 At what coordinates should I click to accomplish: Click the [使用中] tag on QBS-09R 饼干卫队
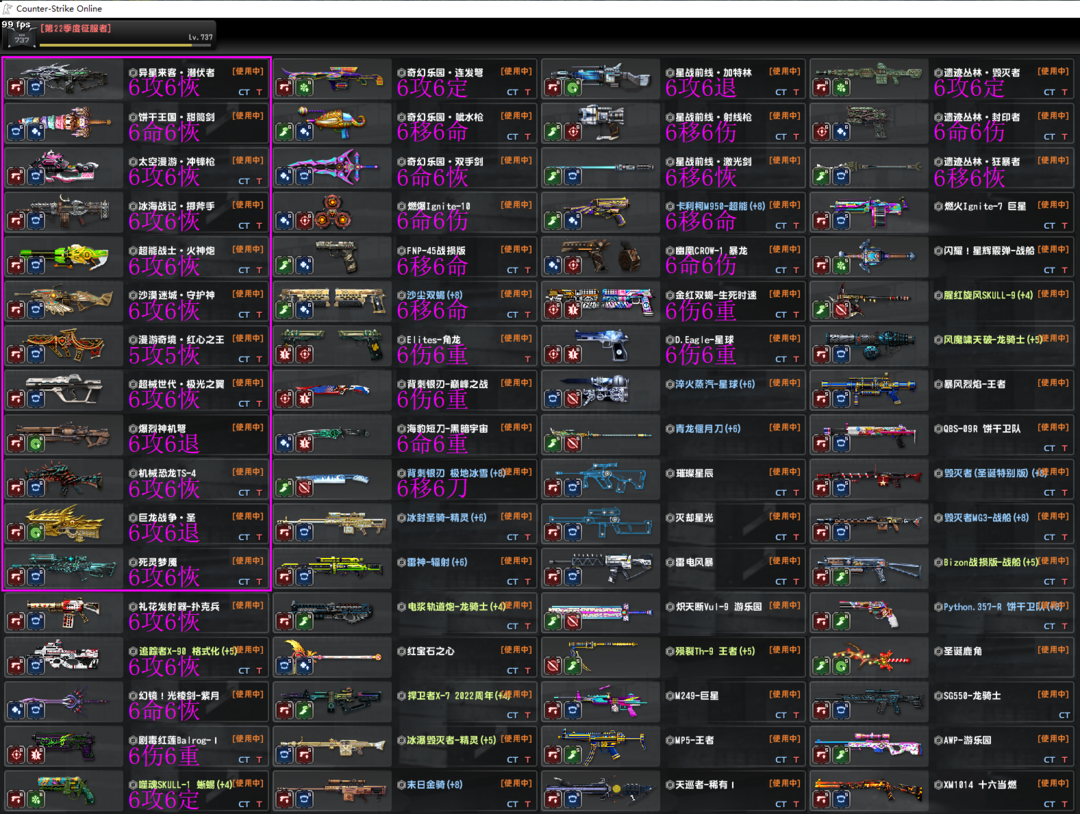[1053, 427]
